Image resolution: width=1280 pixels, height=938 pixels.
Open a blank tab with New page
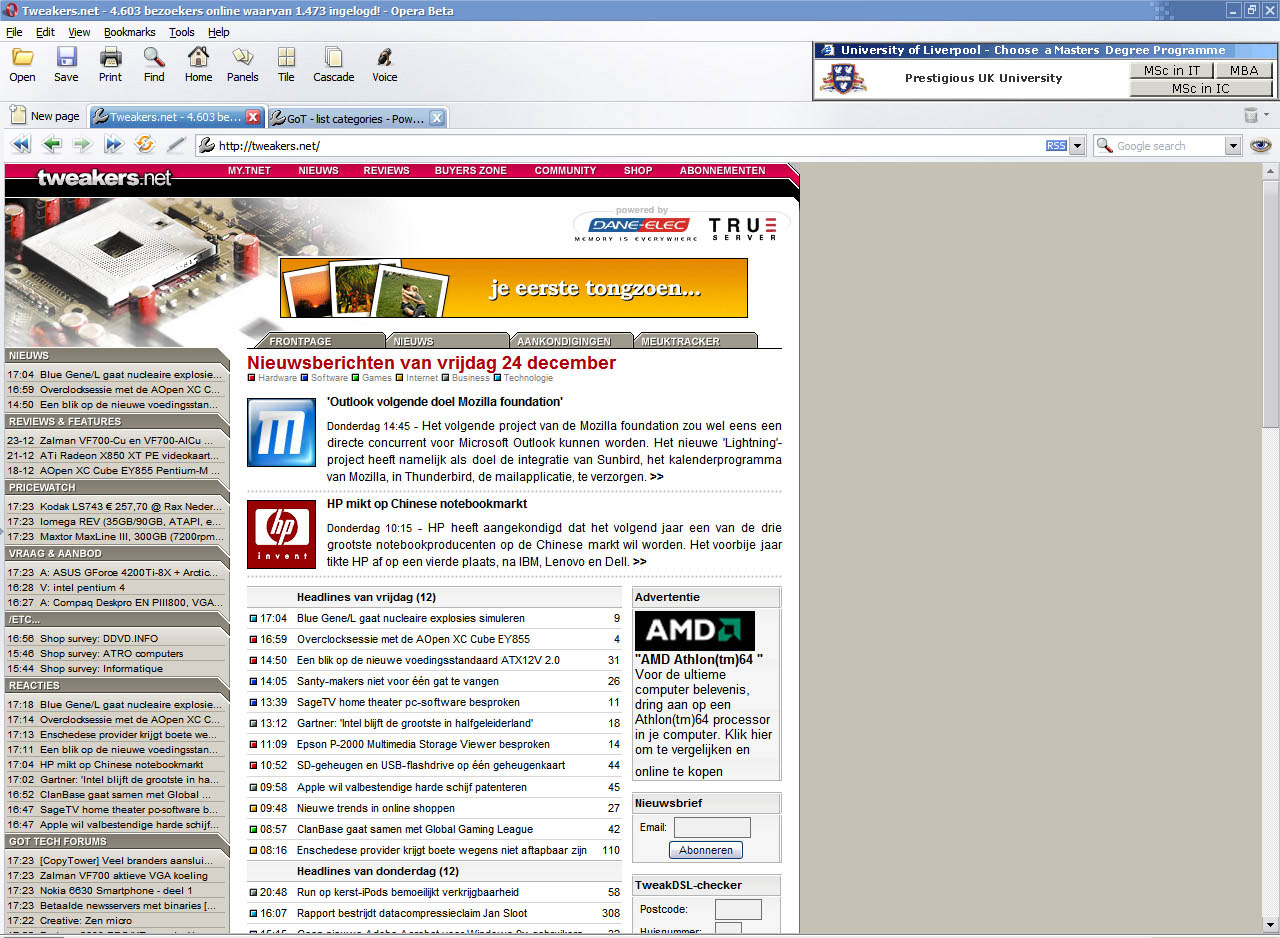45,116
